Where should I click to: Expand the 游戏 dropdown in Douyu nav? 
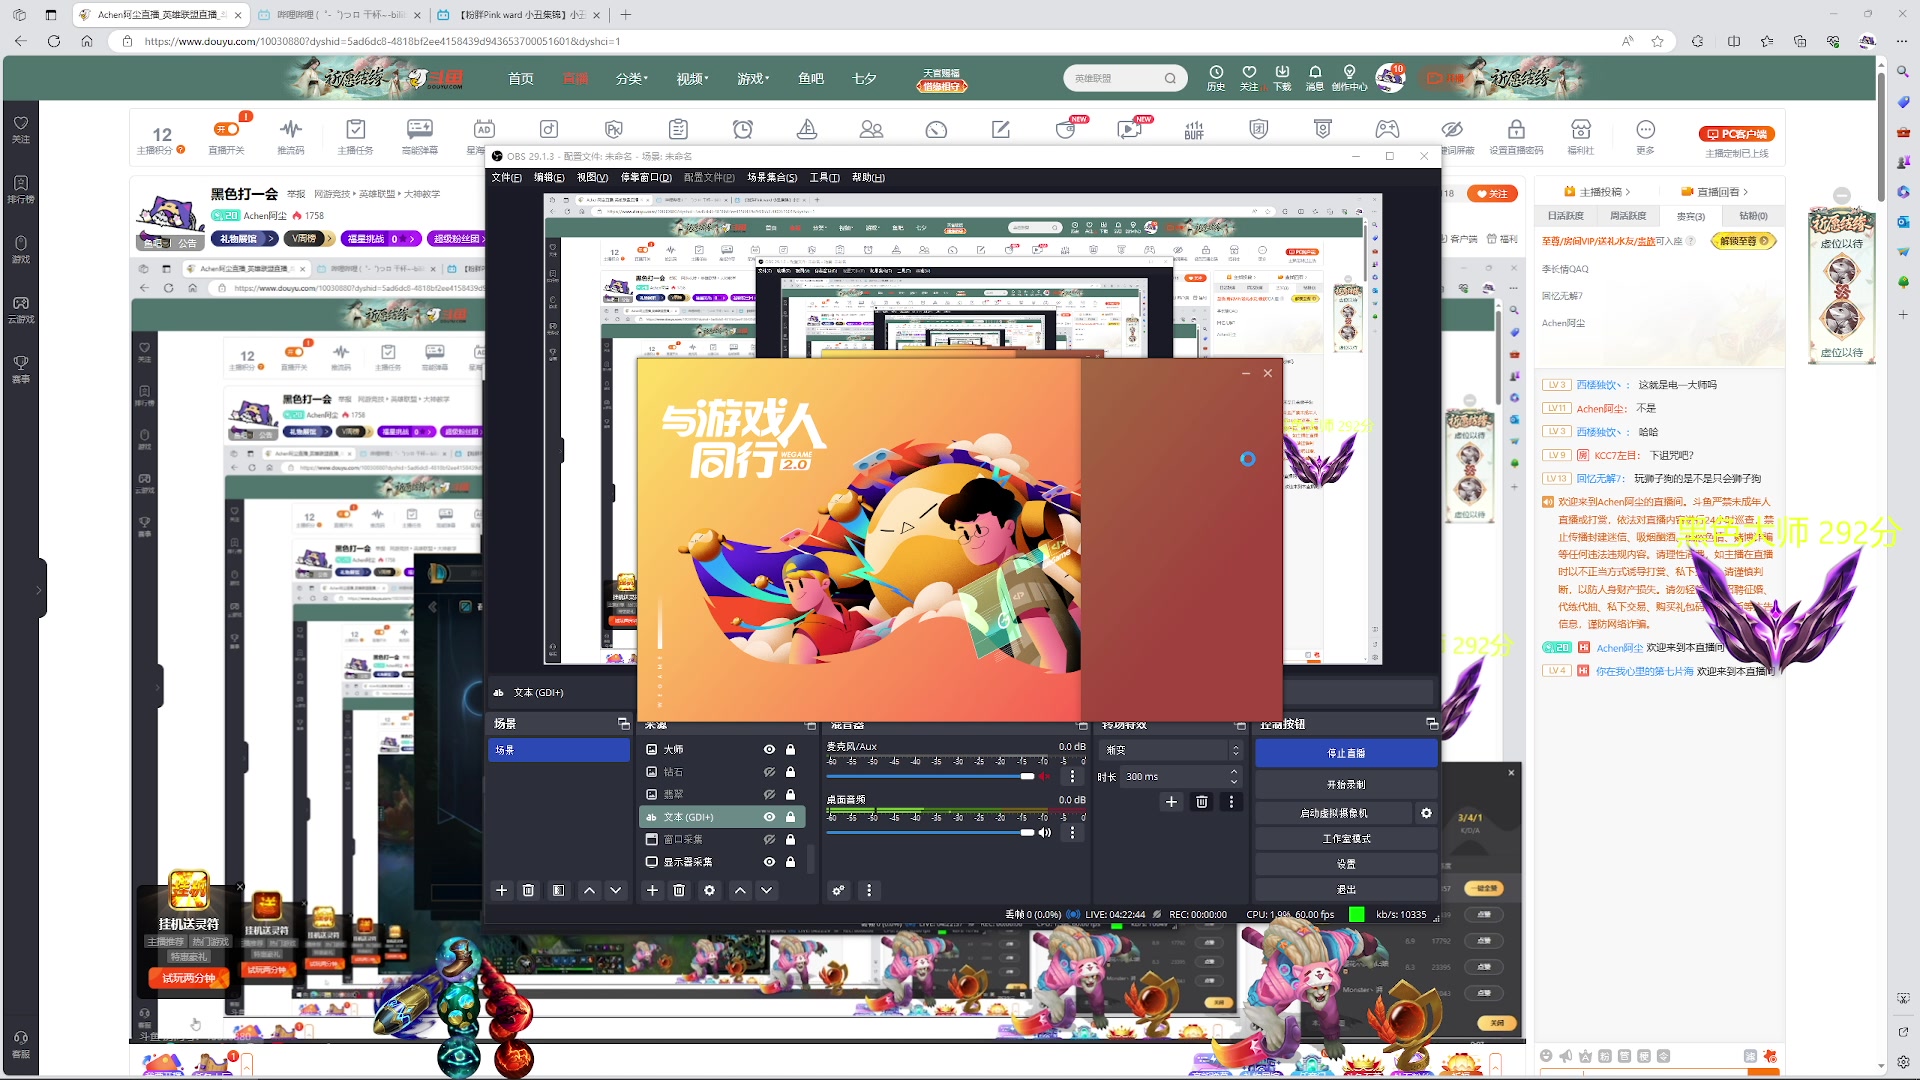[753, 79]
